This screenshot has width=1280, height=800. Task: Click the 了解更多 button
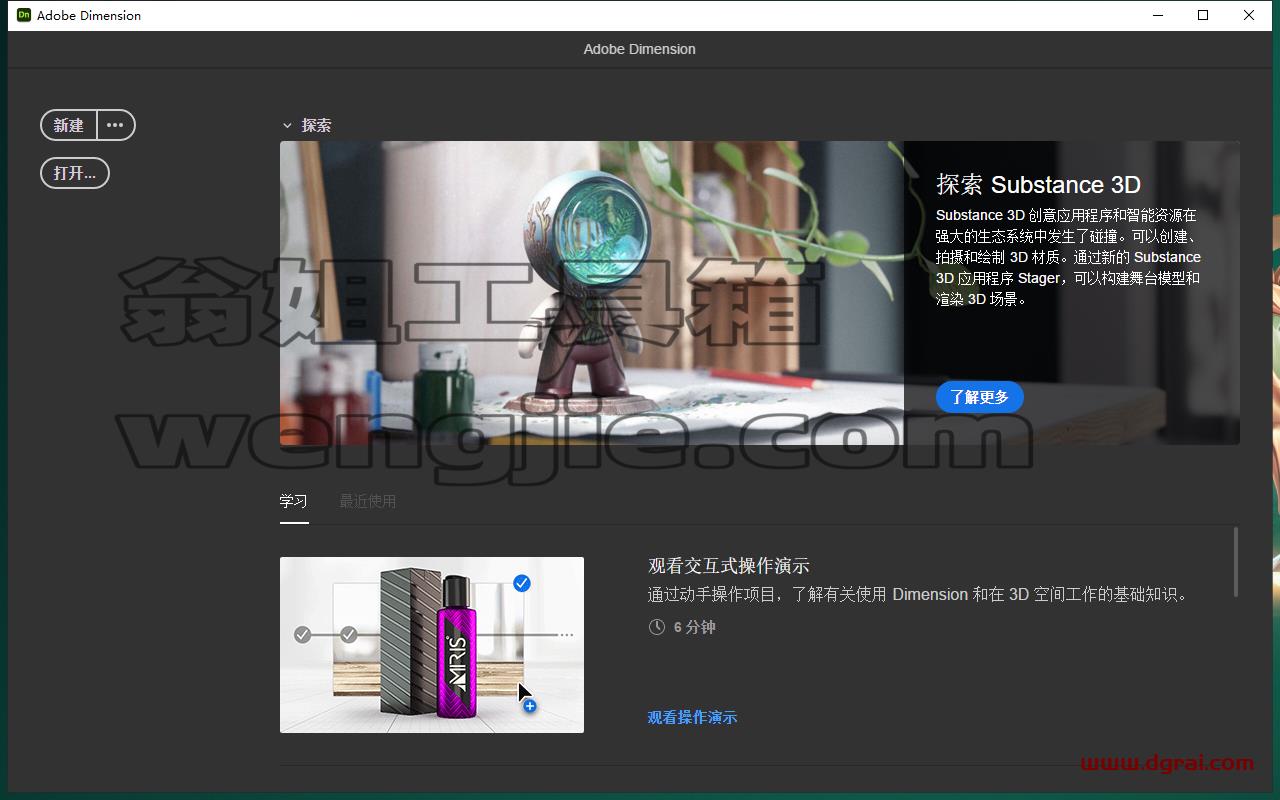pyautogui.click(x=980, y=397)
